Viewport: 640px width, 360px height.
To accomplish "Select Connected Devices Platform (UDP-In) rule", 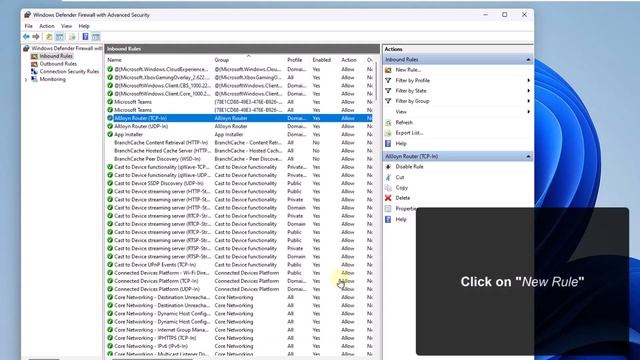I will point(239,289).
